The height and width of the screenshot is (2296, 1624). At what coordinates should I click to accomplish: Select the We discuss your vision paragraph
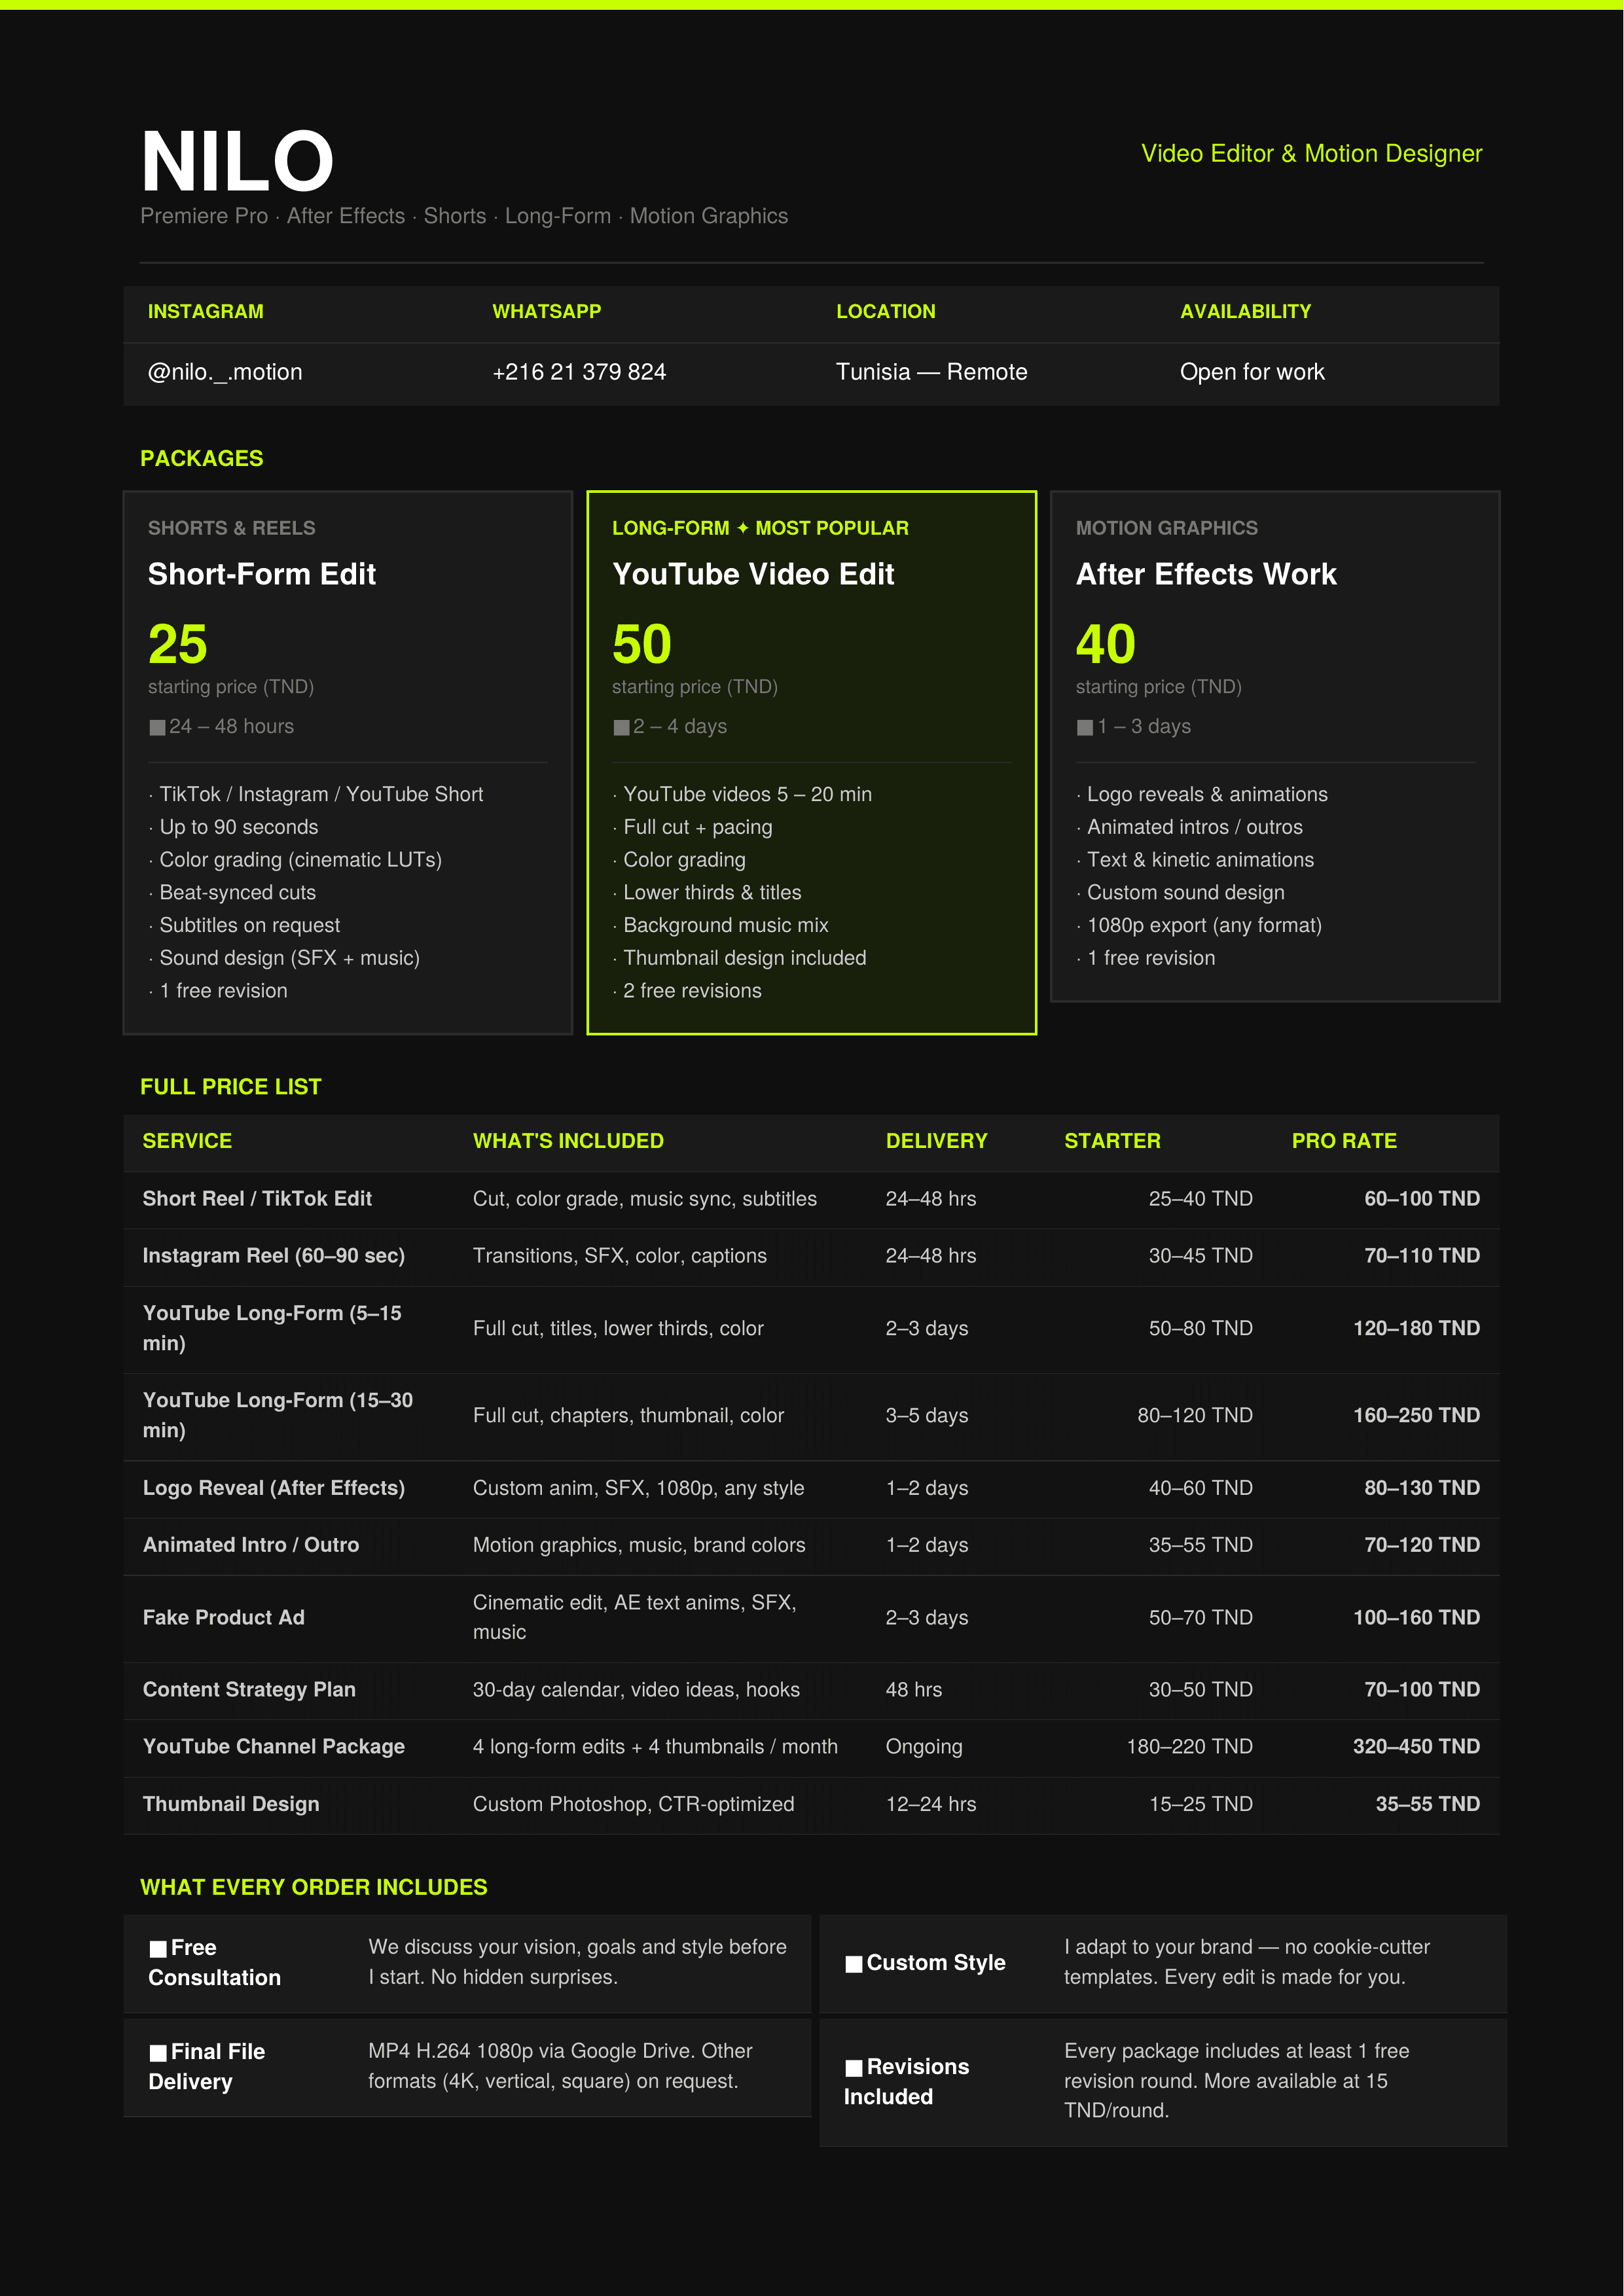[578, 1962]
